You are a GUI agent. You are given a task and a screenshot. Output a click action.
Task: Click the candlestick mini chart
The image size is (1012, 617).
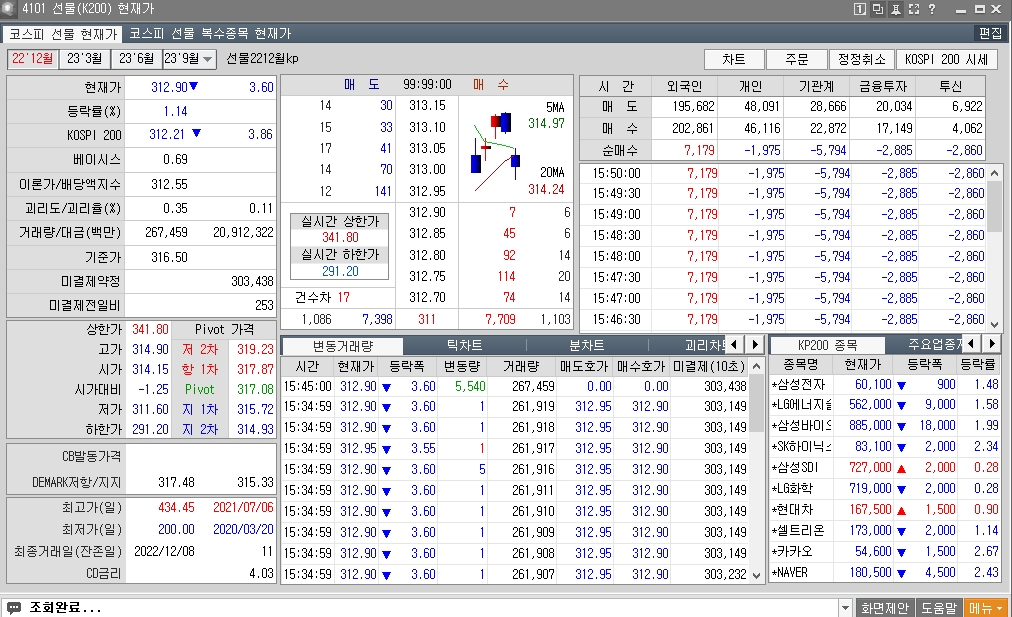coord(495,148)
